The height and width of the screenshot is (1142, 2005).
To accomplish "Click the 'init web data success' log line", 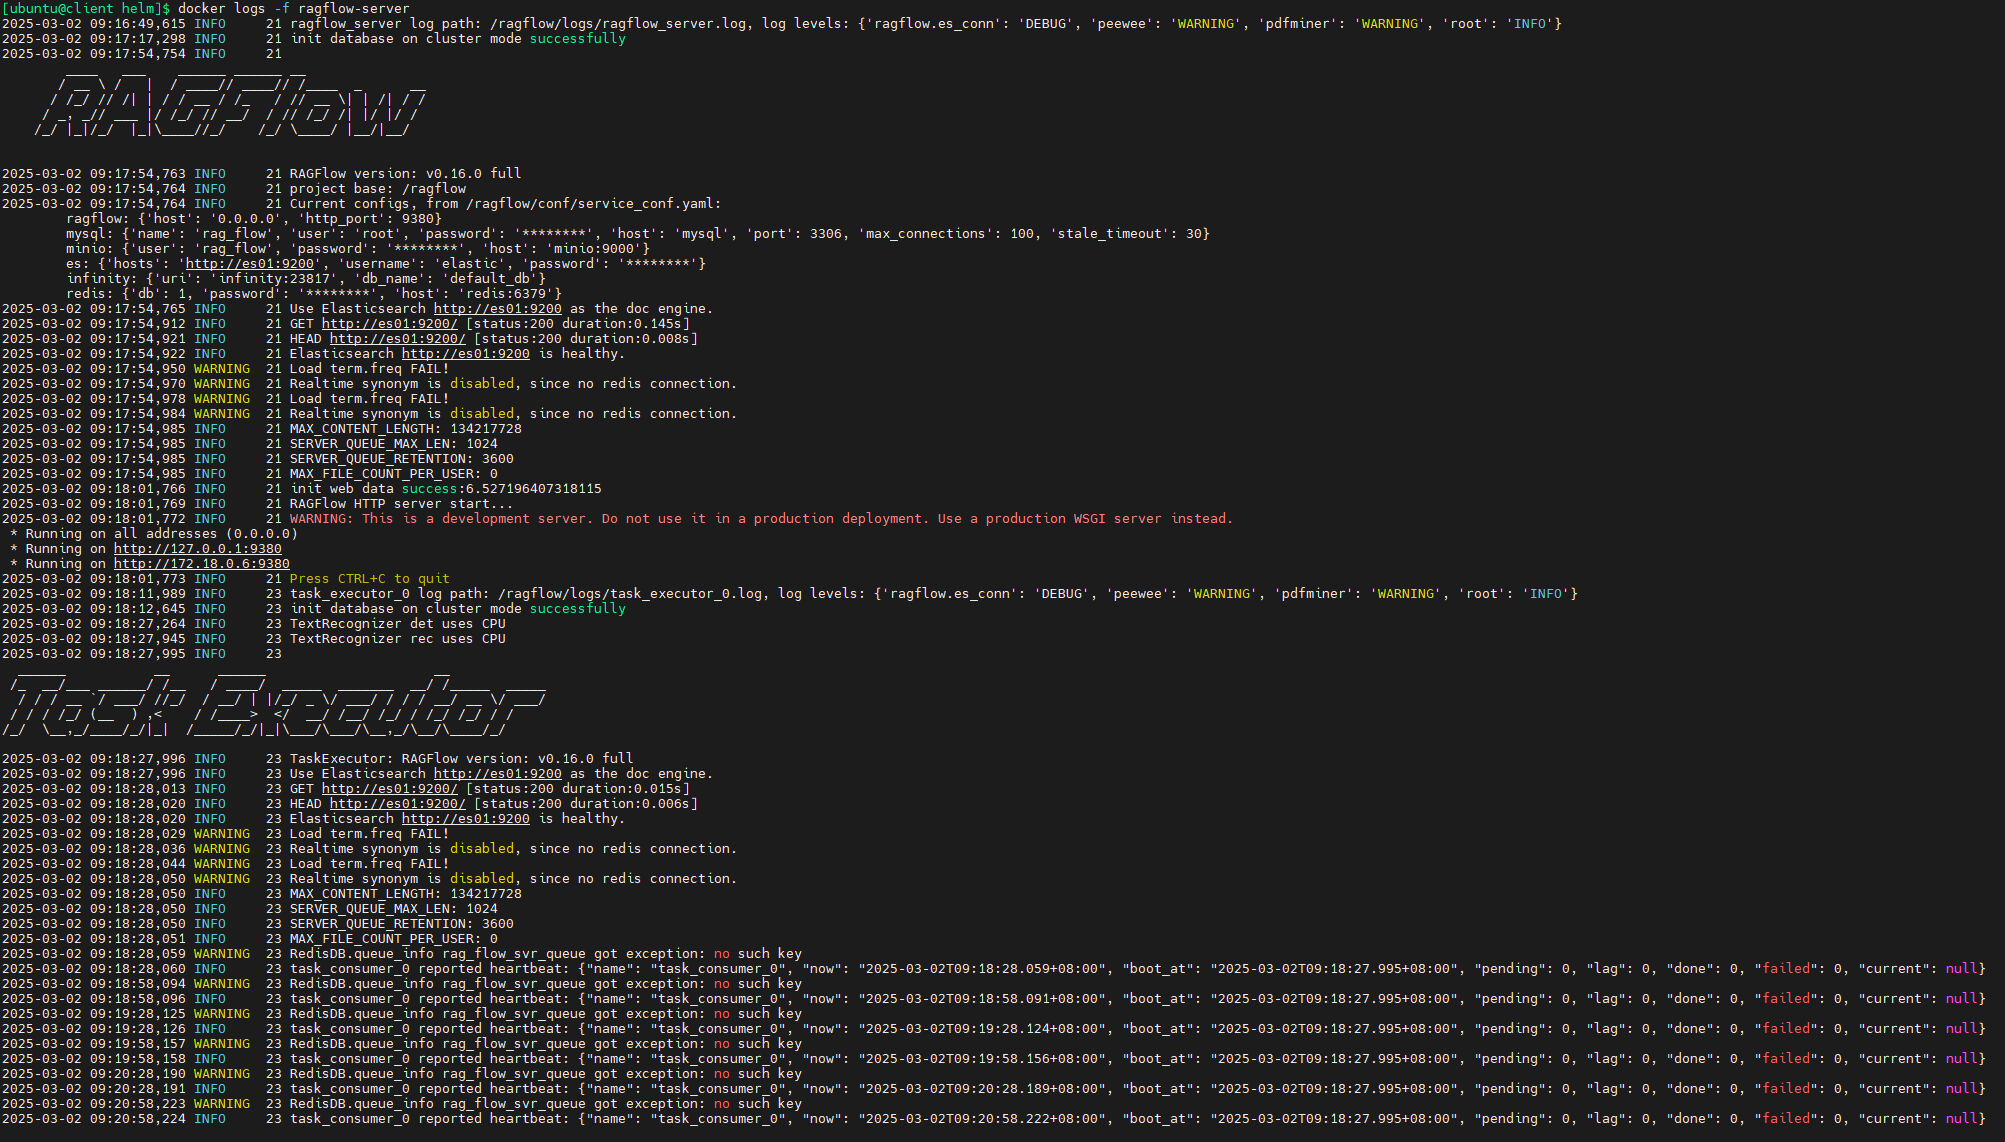I will [445, 489].
